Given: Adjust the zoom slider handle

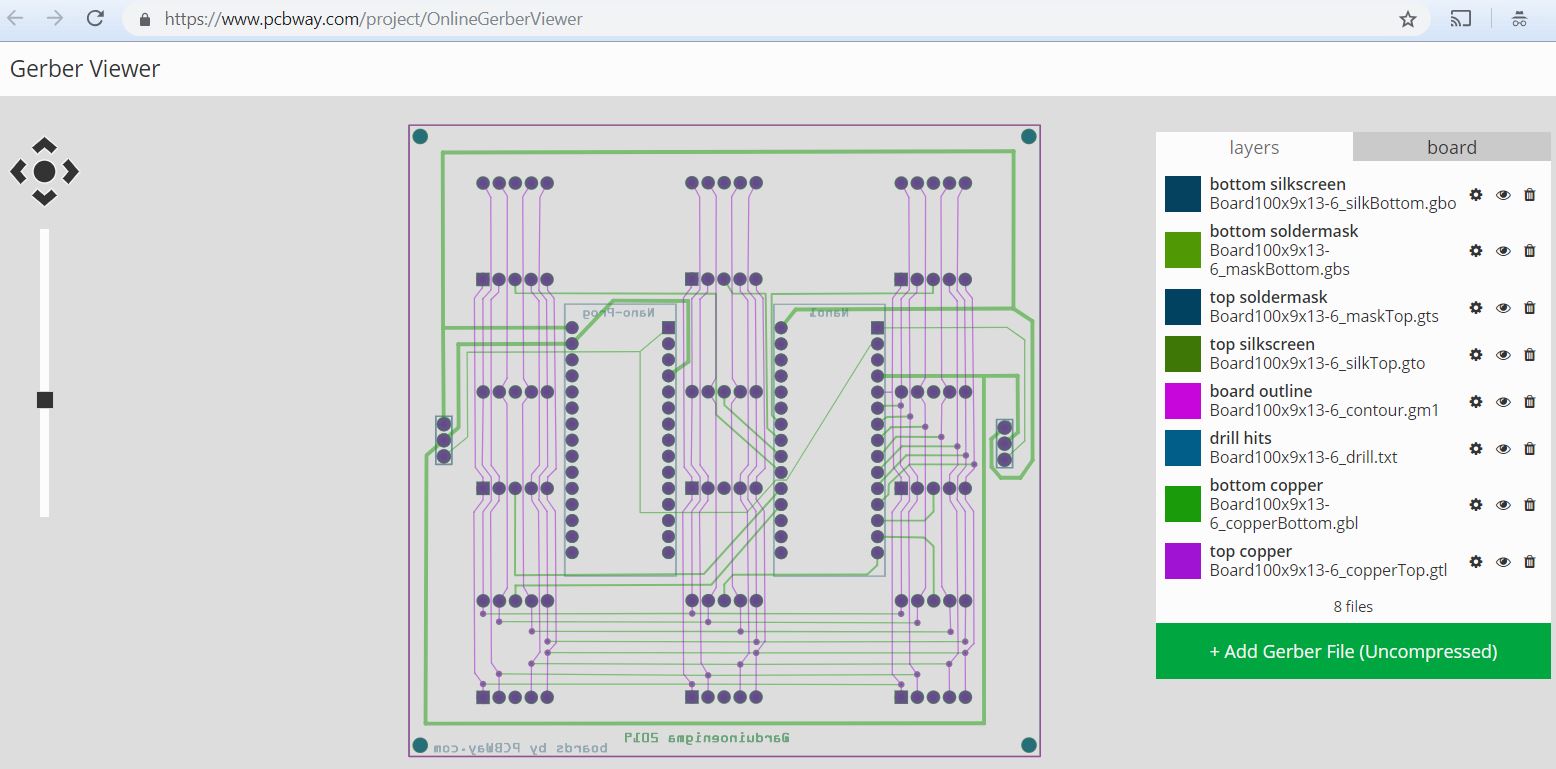Looking at the screenshot, I should [x=45, y=399].
